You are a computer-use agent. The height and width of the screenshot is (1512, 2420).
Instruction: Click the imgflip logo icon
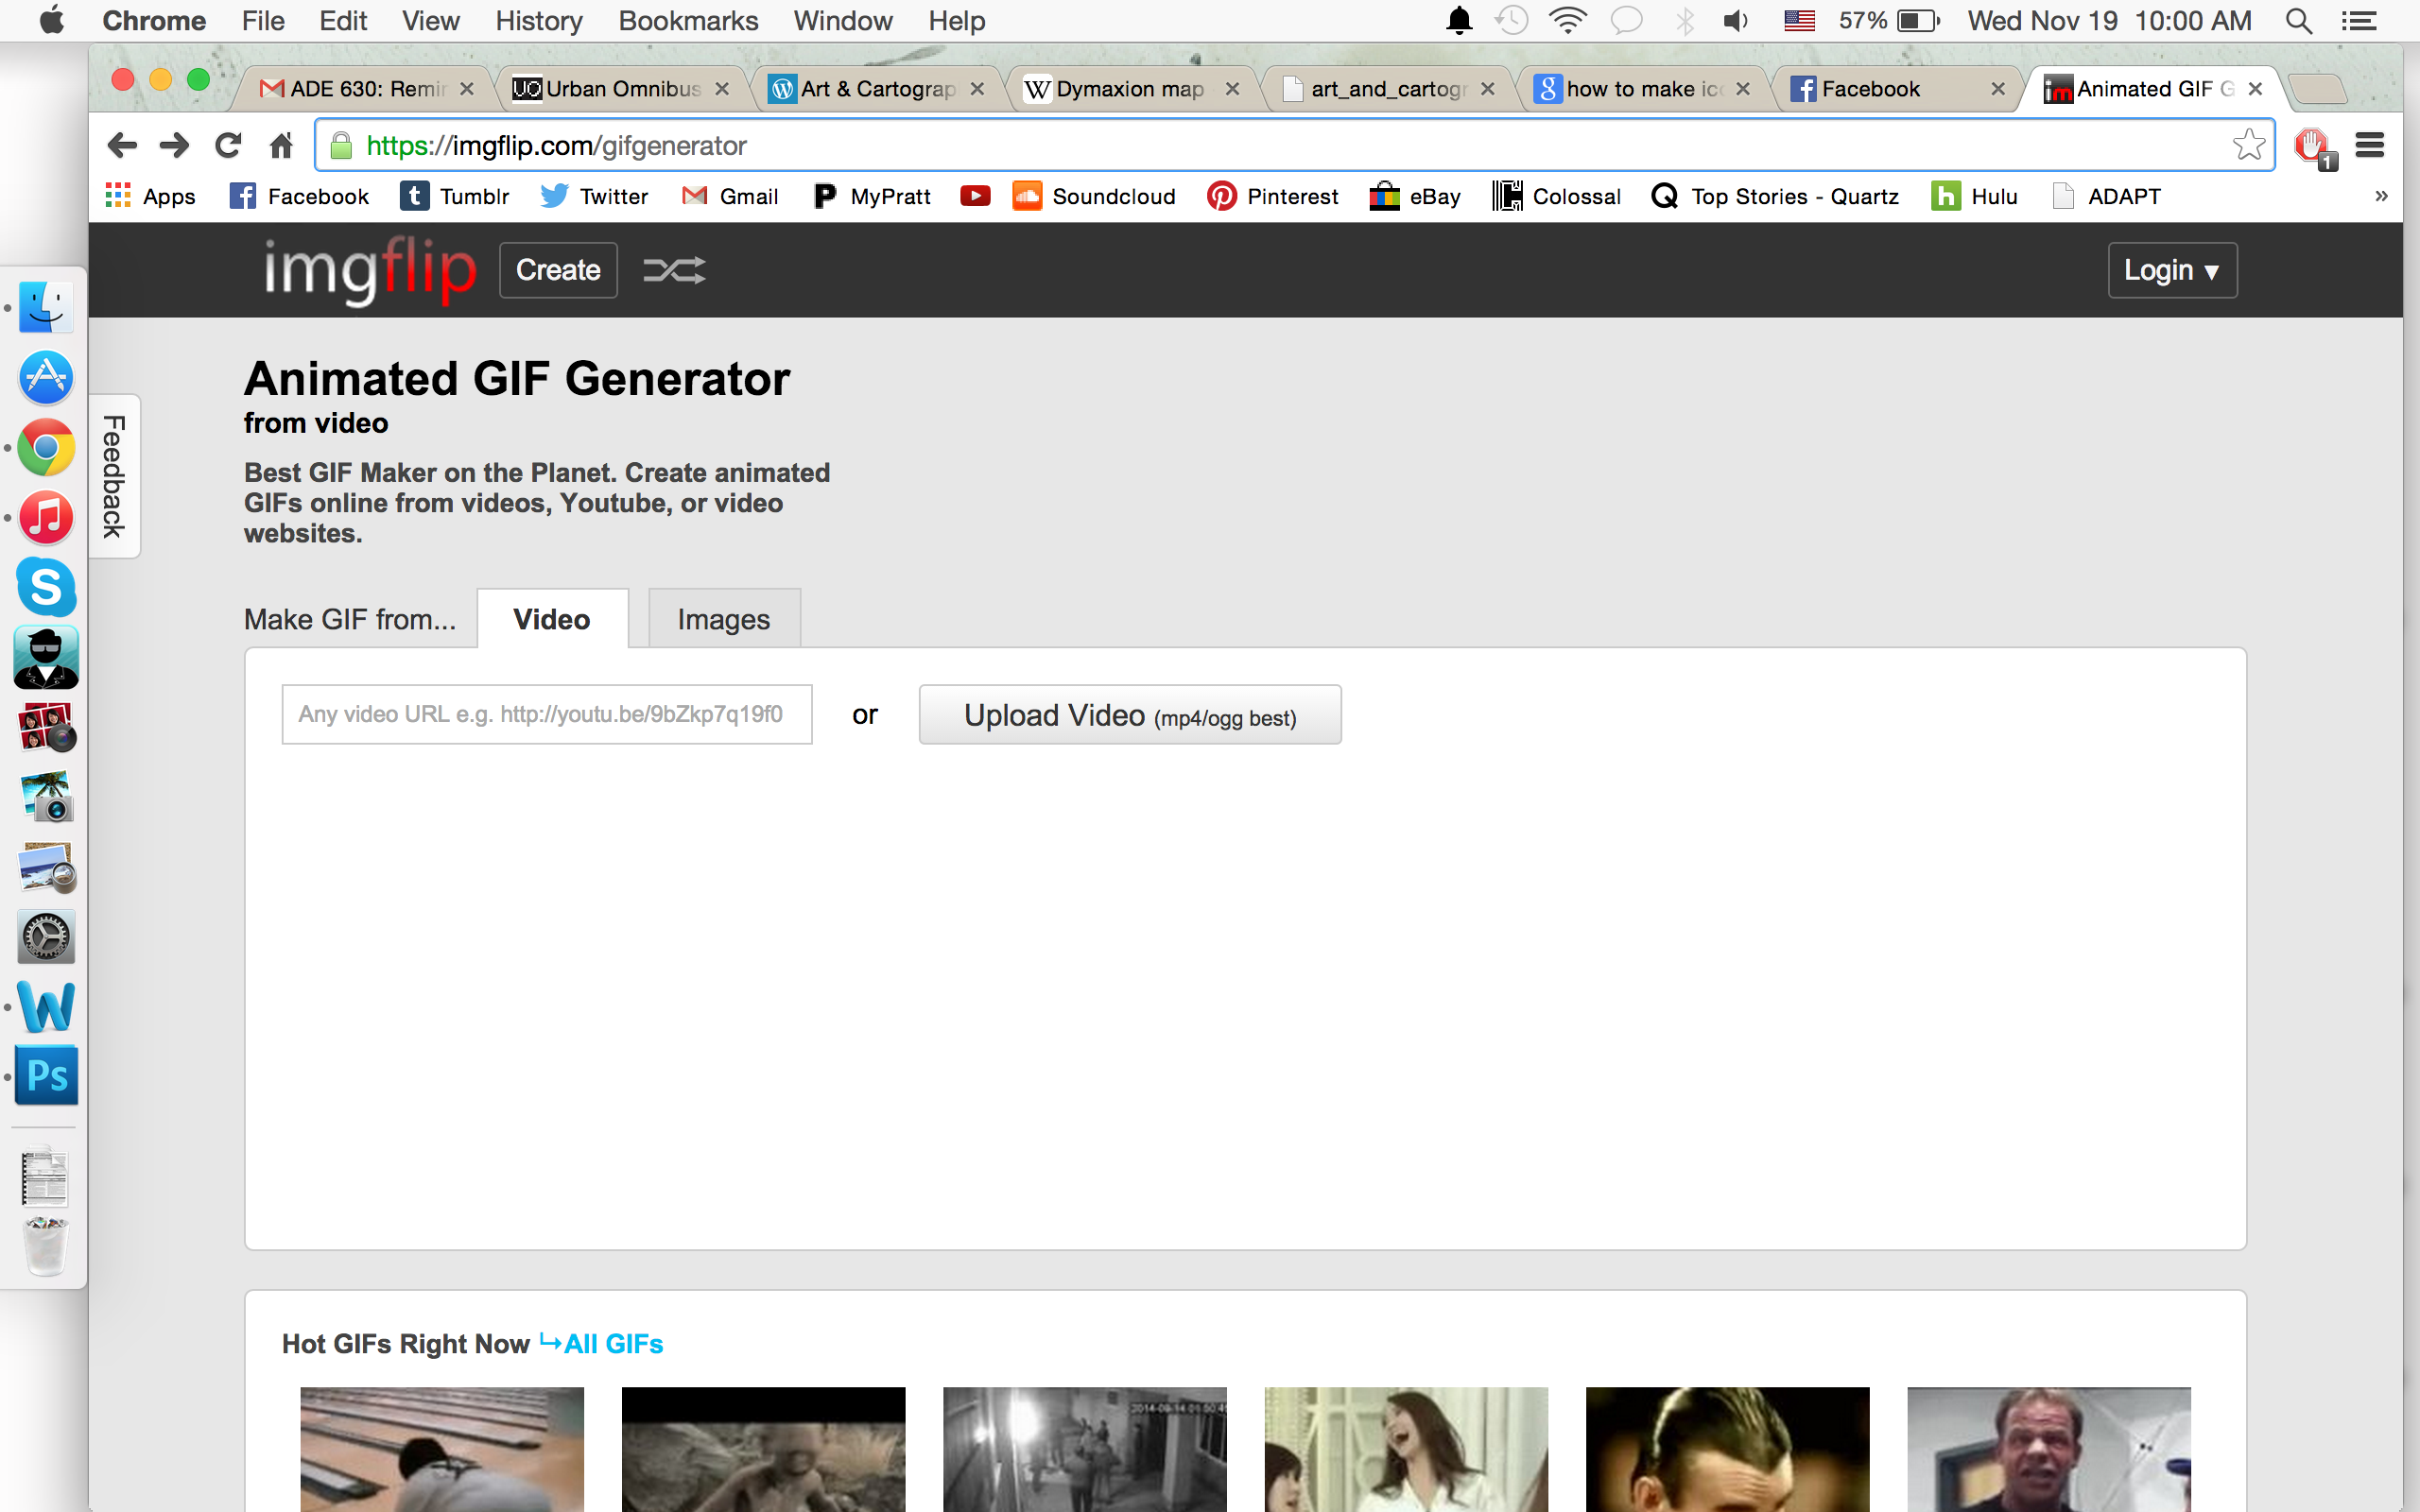point(368,270)
